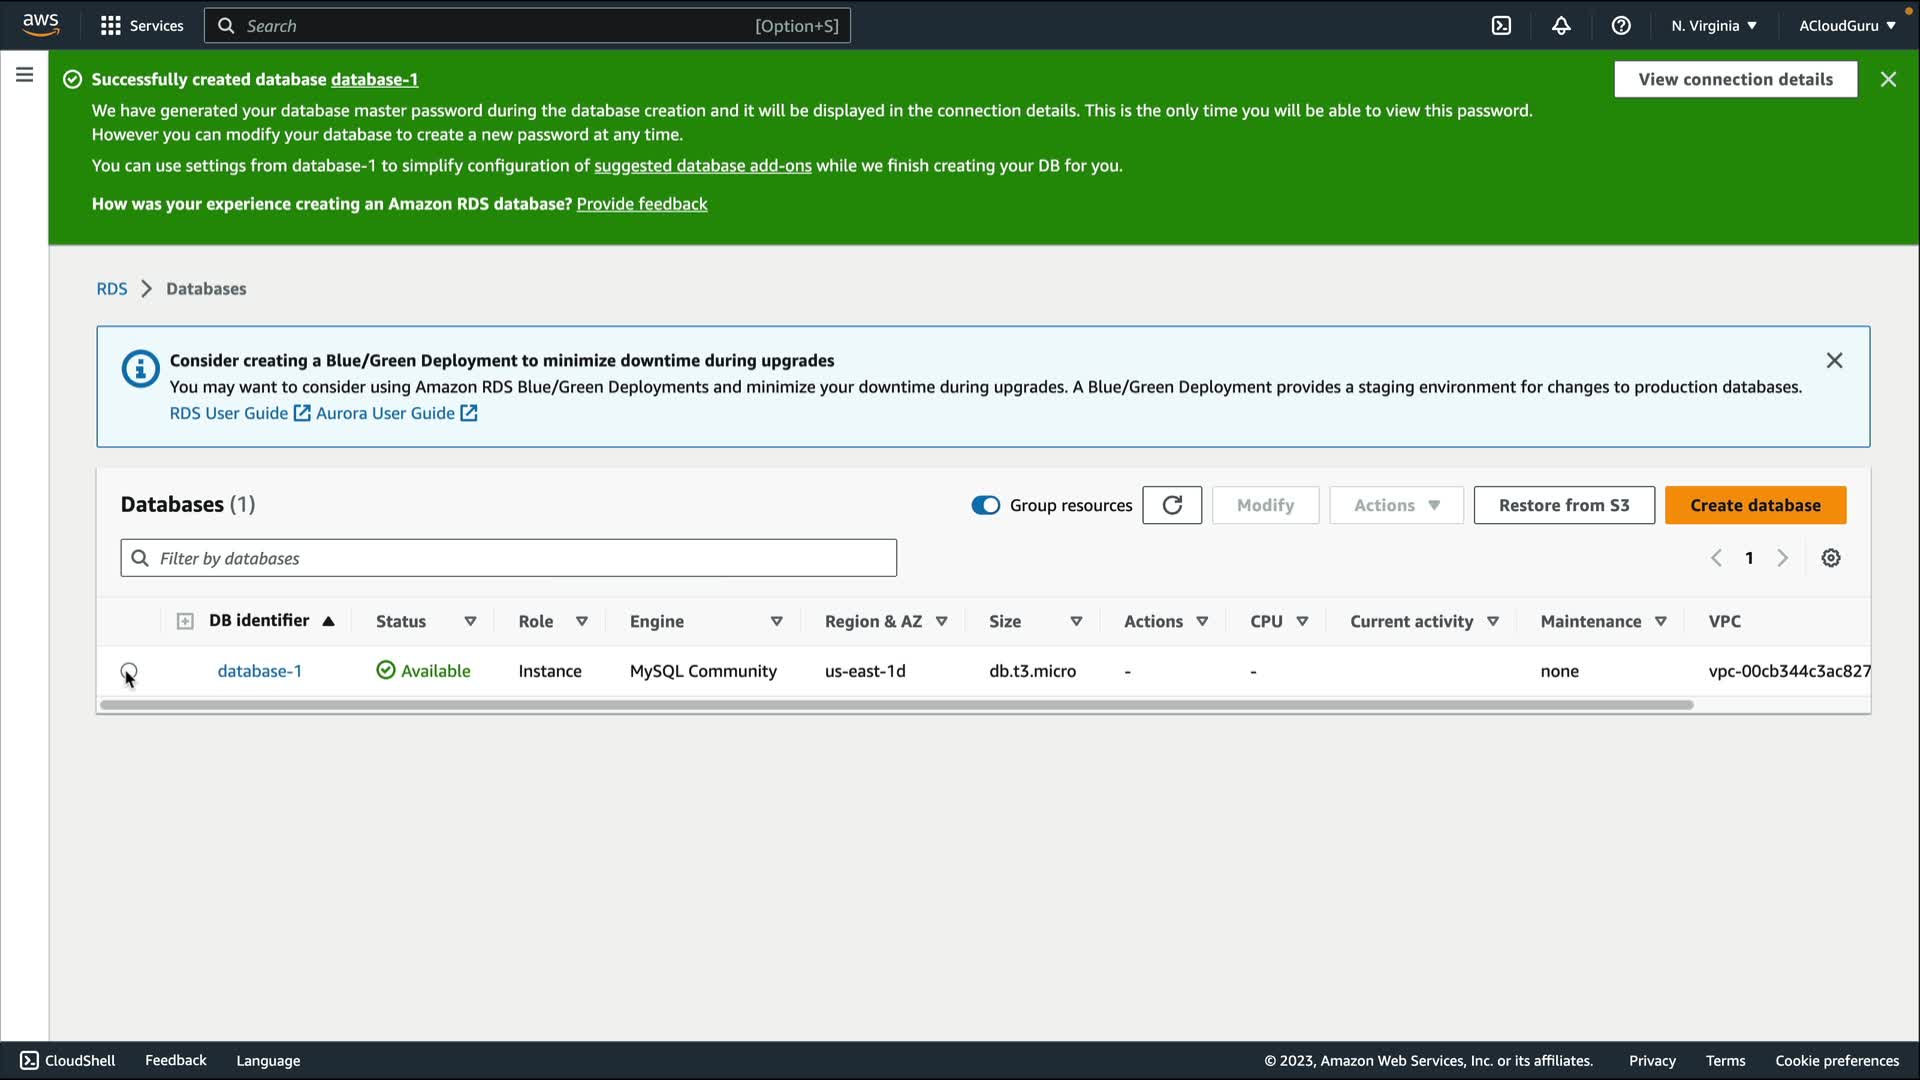
Task: Toggle the Group resources switch
Action: coord(985,505)
